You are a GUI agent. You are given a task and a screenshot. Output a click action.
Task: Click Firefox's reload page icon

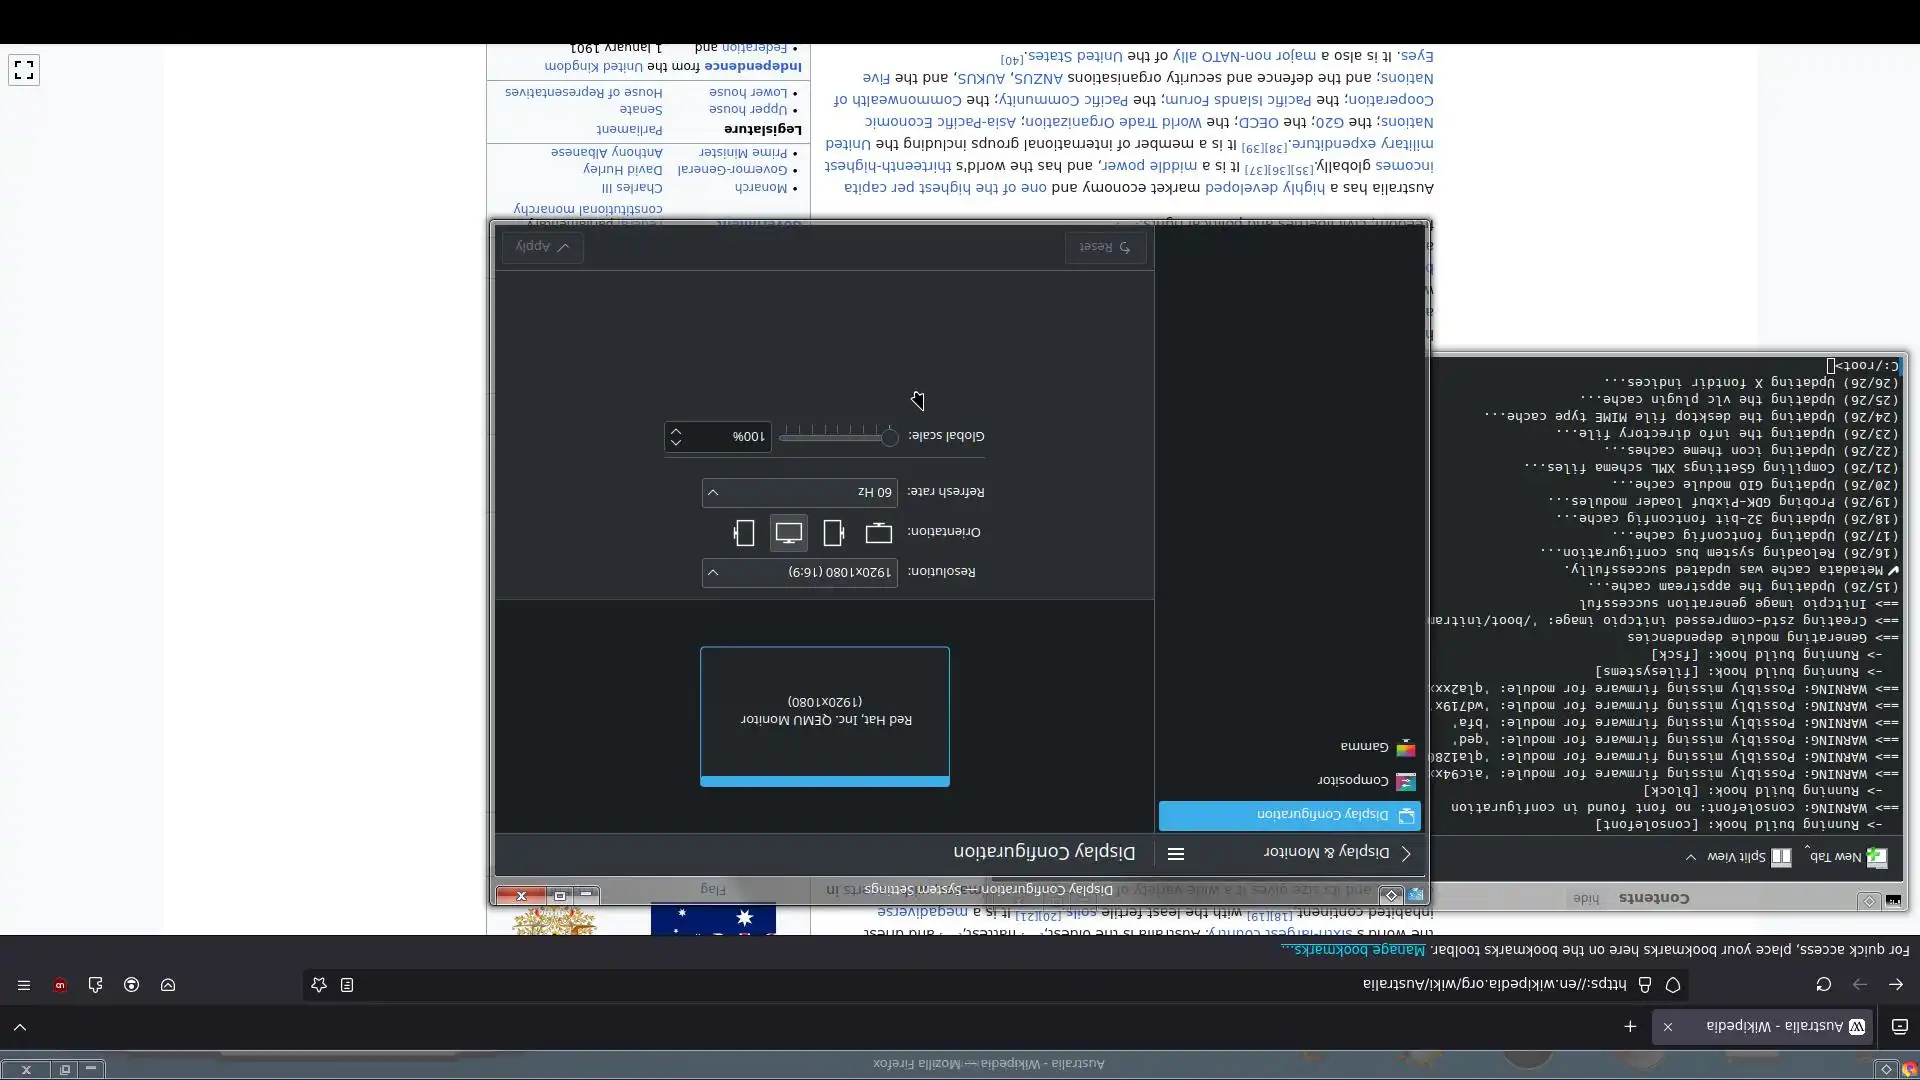[x=1823, y=985]
